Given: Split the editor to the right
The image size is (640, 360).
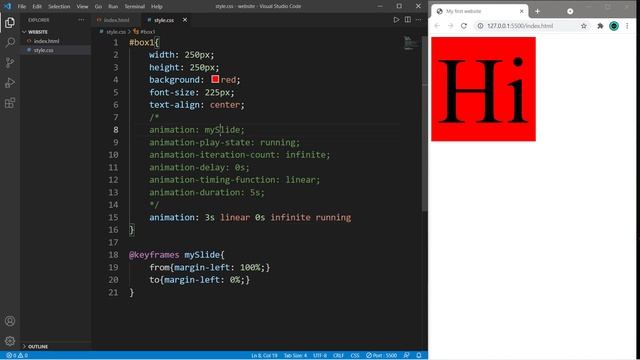Looking at the screenshot, I should [x=407, y=20].
